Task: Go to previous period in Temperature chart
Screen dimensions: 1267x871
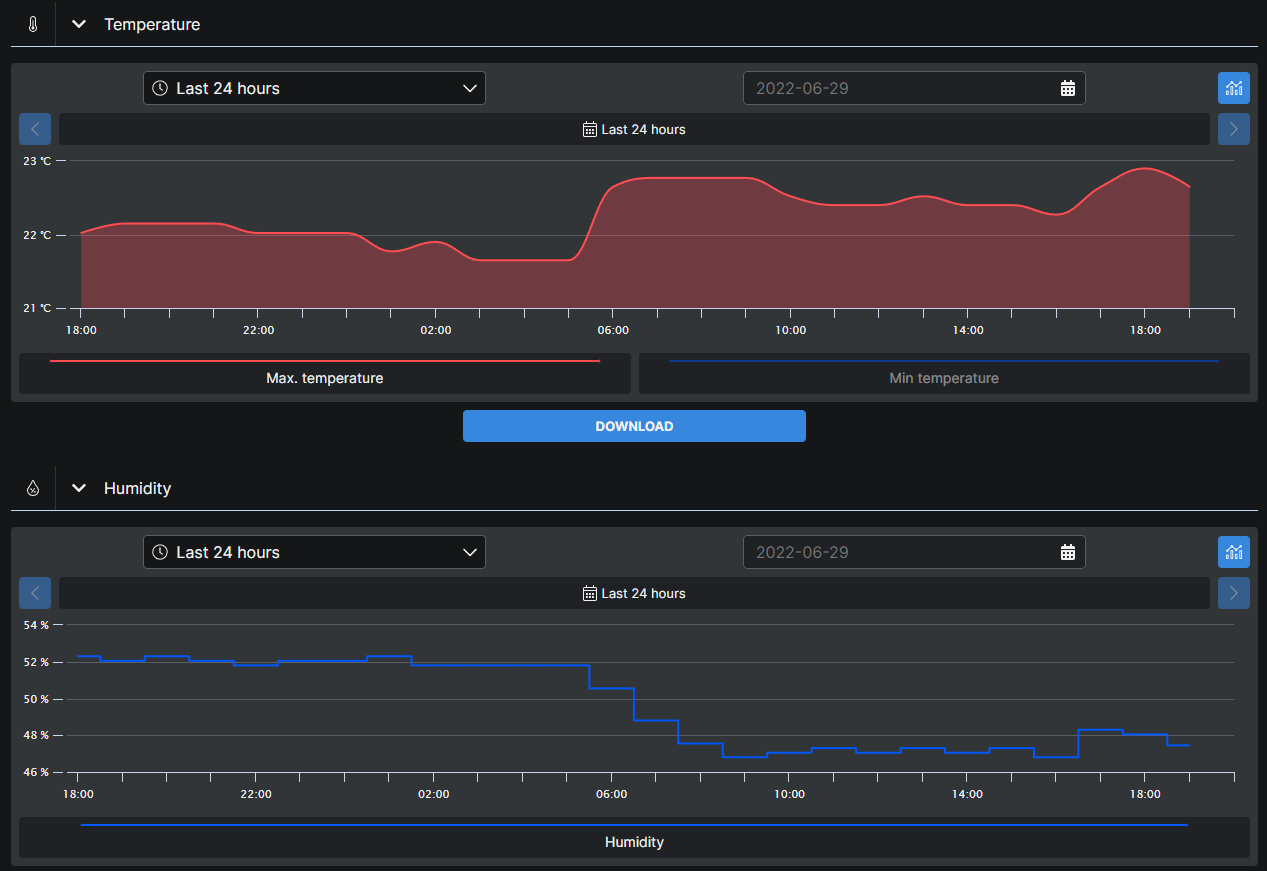Action: point(35,129)
